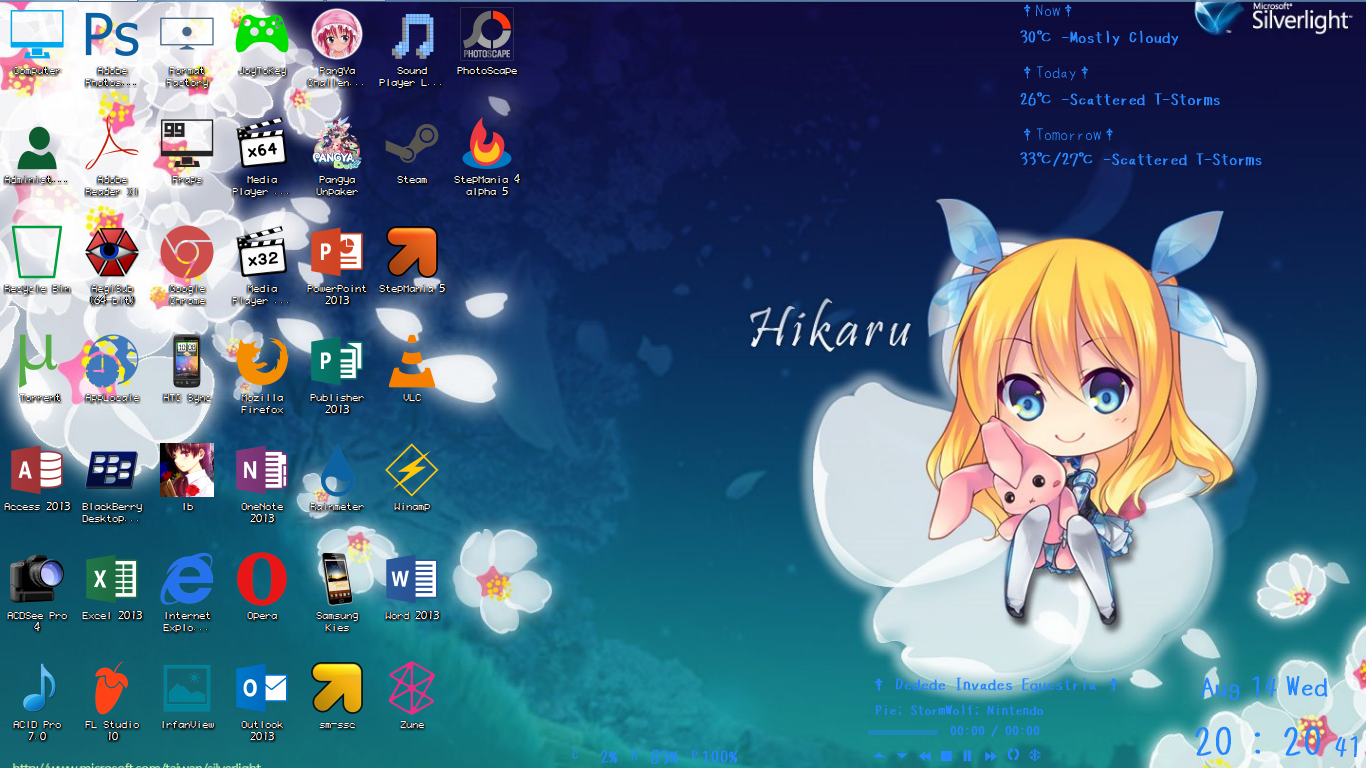The height and width of the screenshot is (768, 1366).
Task: Launch Adobe Reader XI
Action: coord(112,157)
